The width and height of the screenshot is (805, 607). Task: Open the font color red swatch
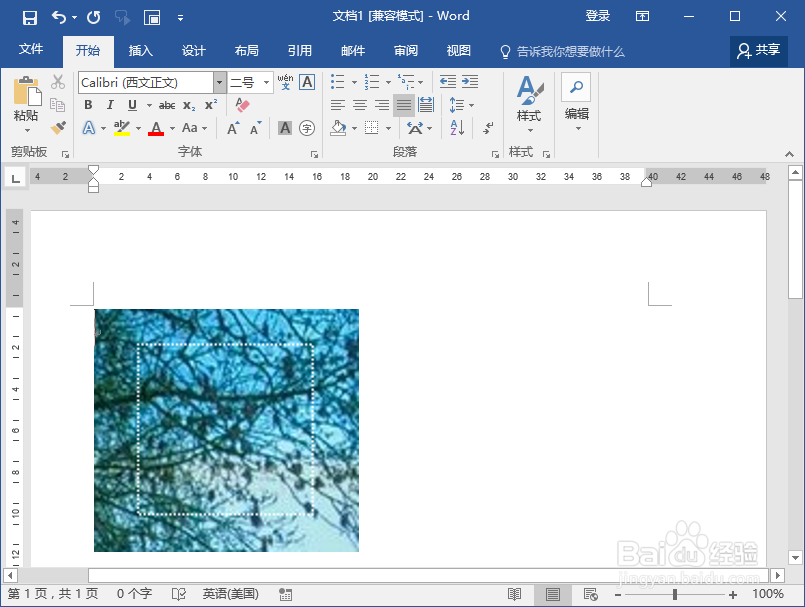point(156,130)
